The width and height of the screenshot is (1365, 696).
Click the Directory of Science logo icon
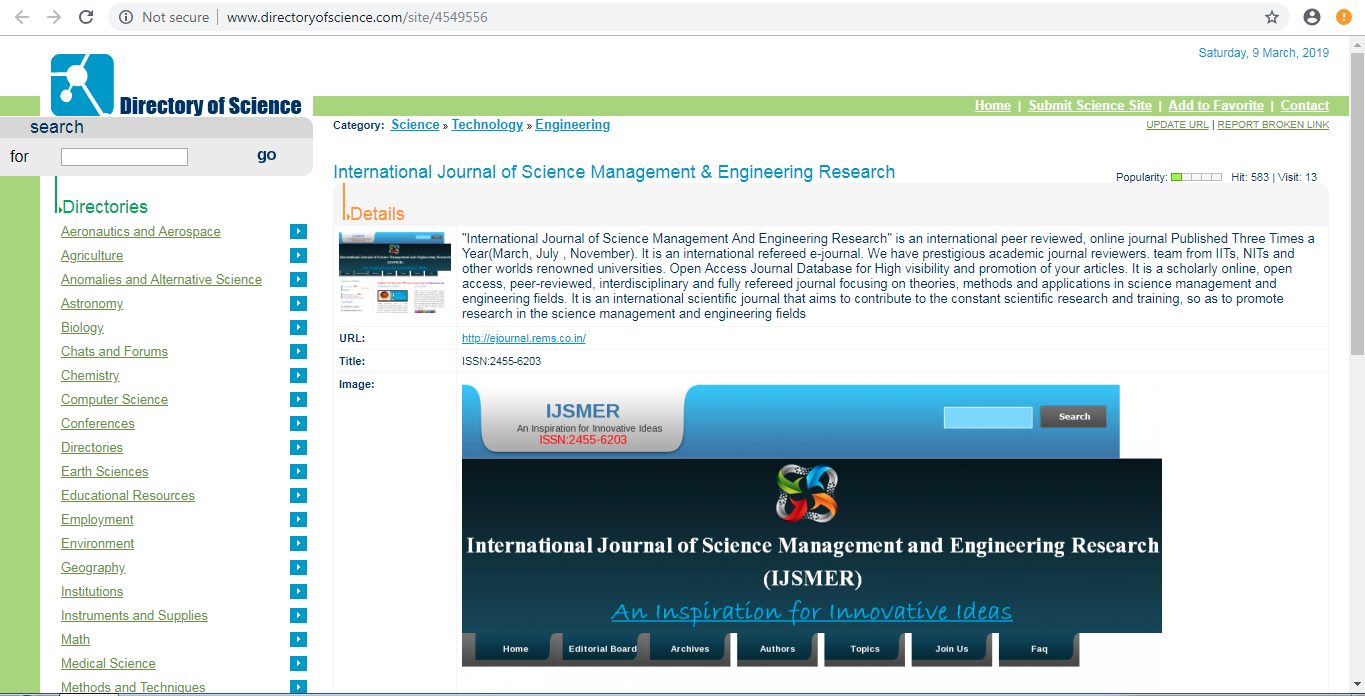click(82, 85)
